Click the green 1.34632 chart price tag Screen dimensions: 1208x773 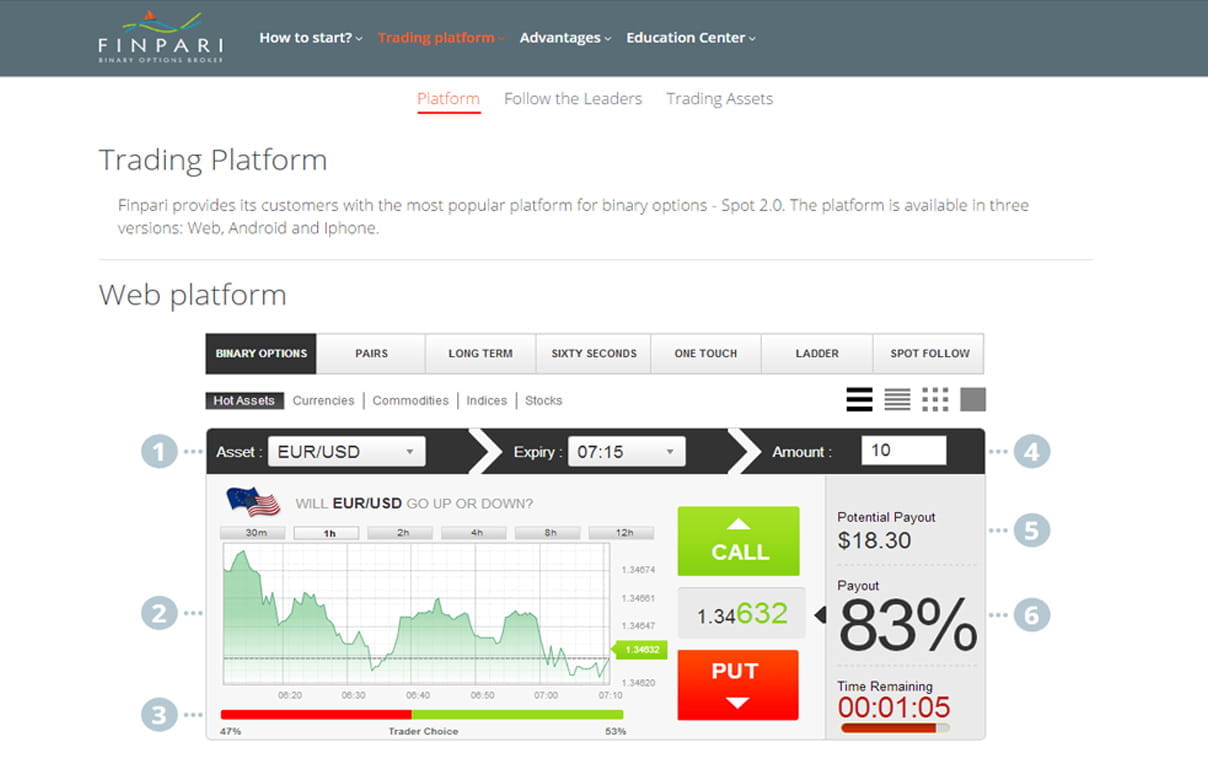640,649
